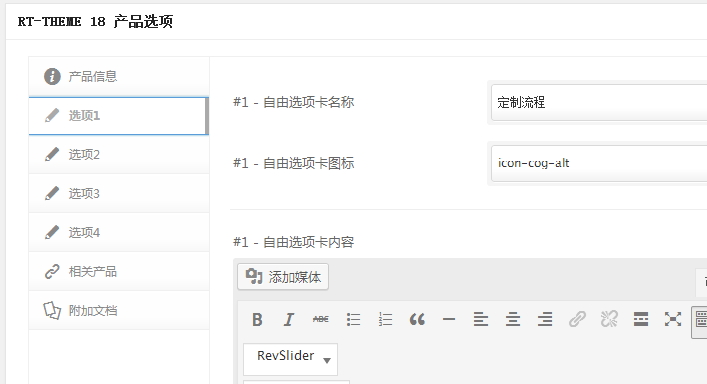Open the RevSlider dropdown

pos(290,359)
